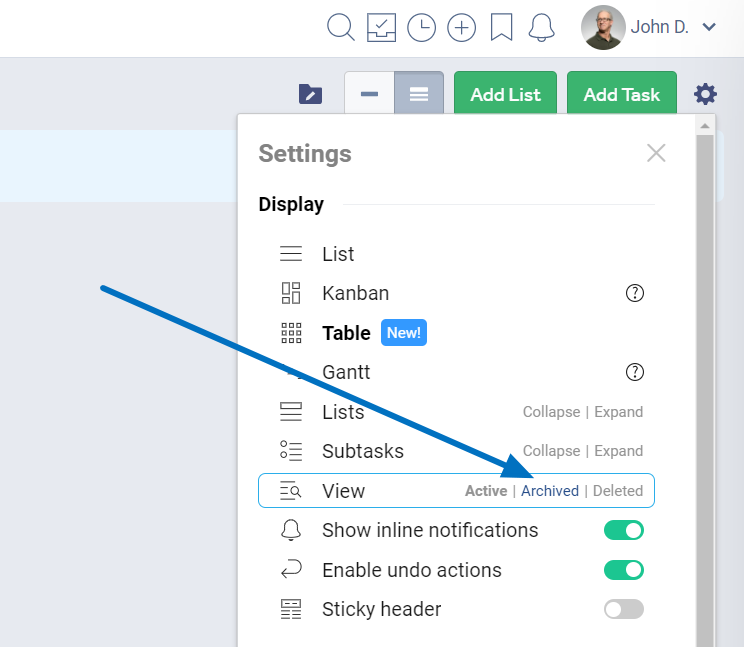This screenshot has height=647, width=744.
Task: Collapse all Lists
Action: pos(551,412)
